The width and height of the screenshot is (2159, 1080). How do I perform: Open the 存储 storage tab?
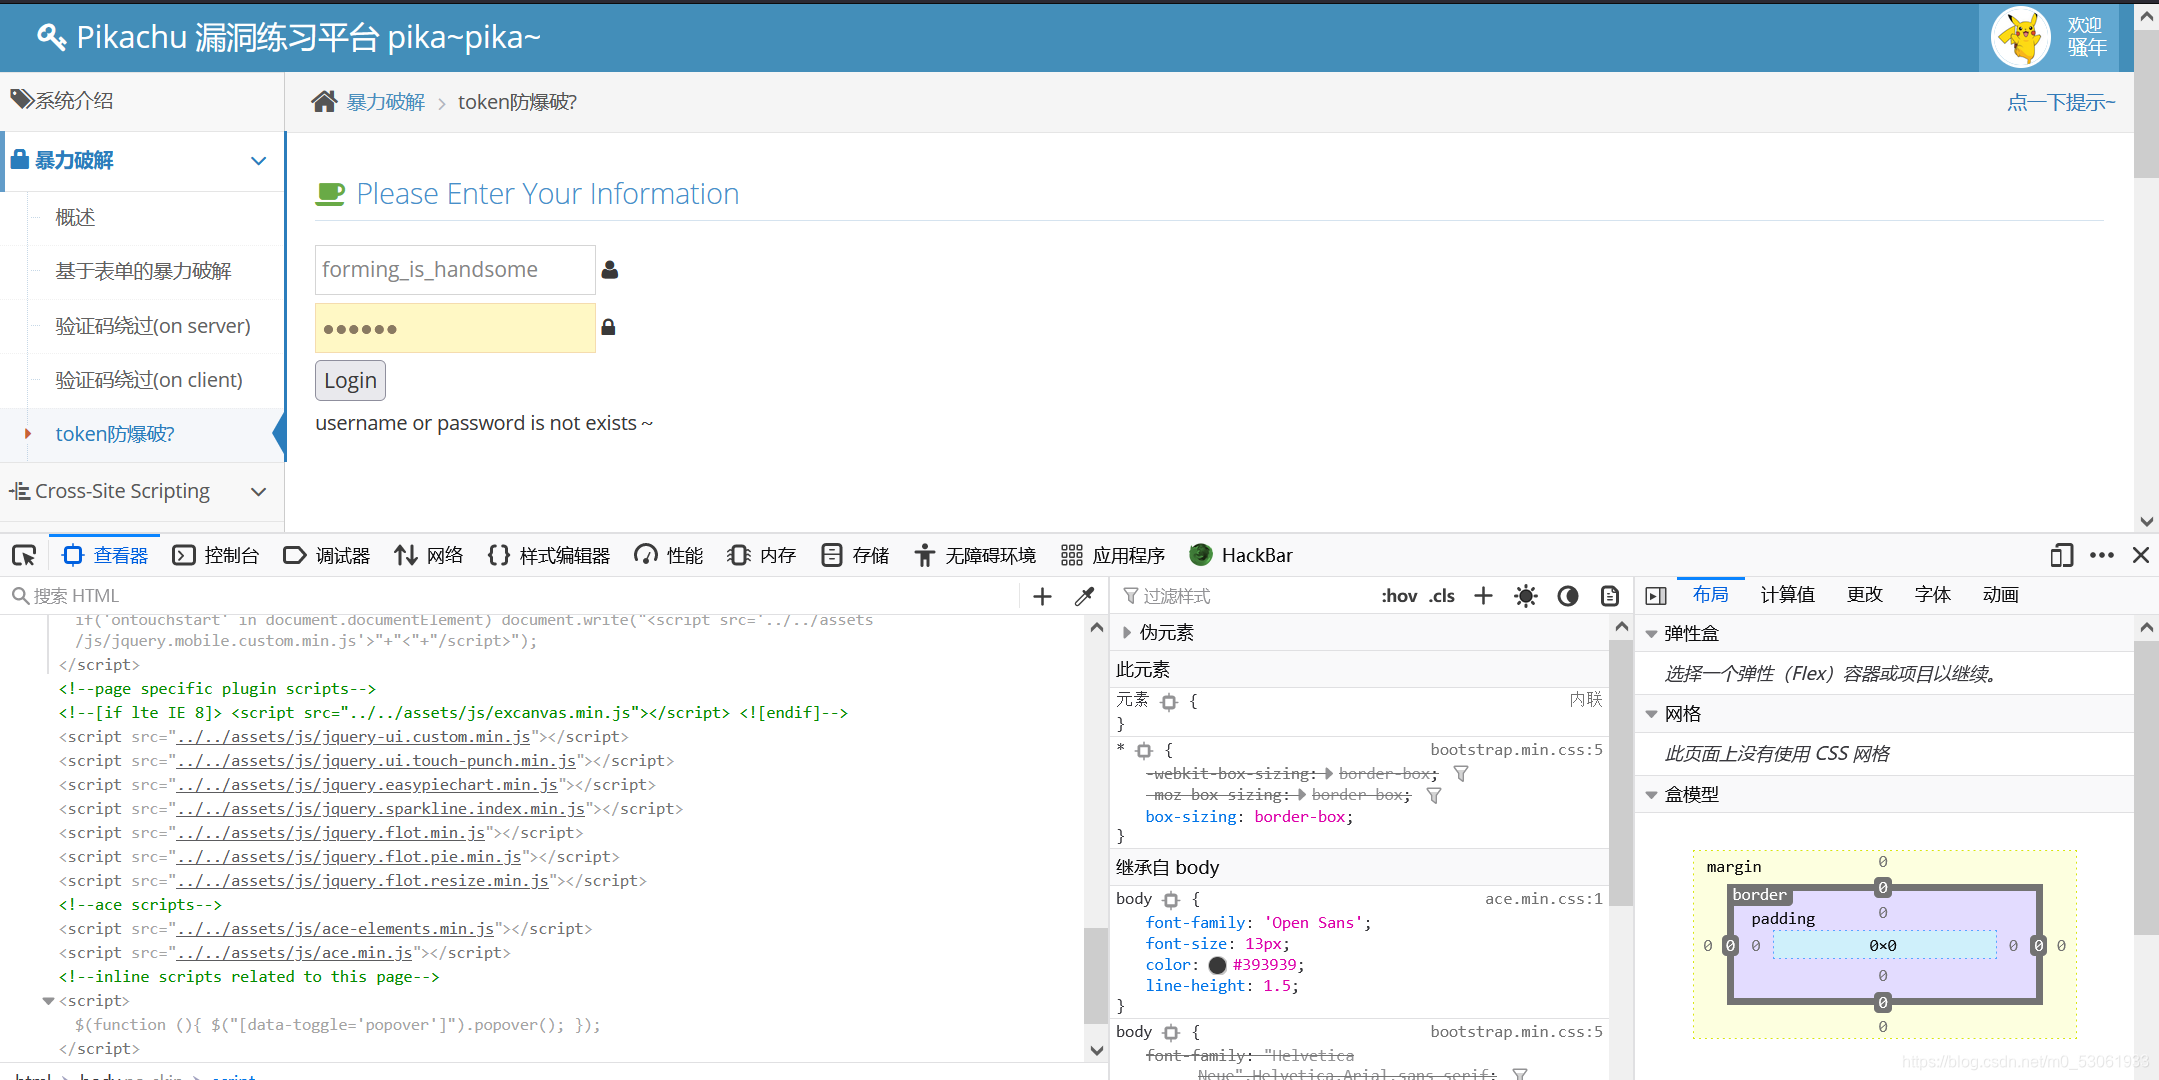855,555
